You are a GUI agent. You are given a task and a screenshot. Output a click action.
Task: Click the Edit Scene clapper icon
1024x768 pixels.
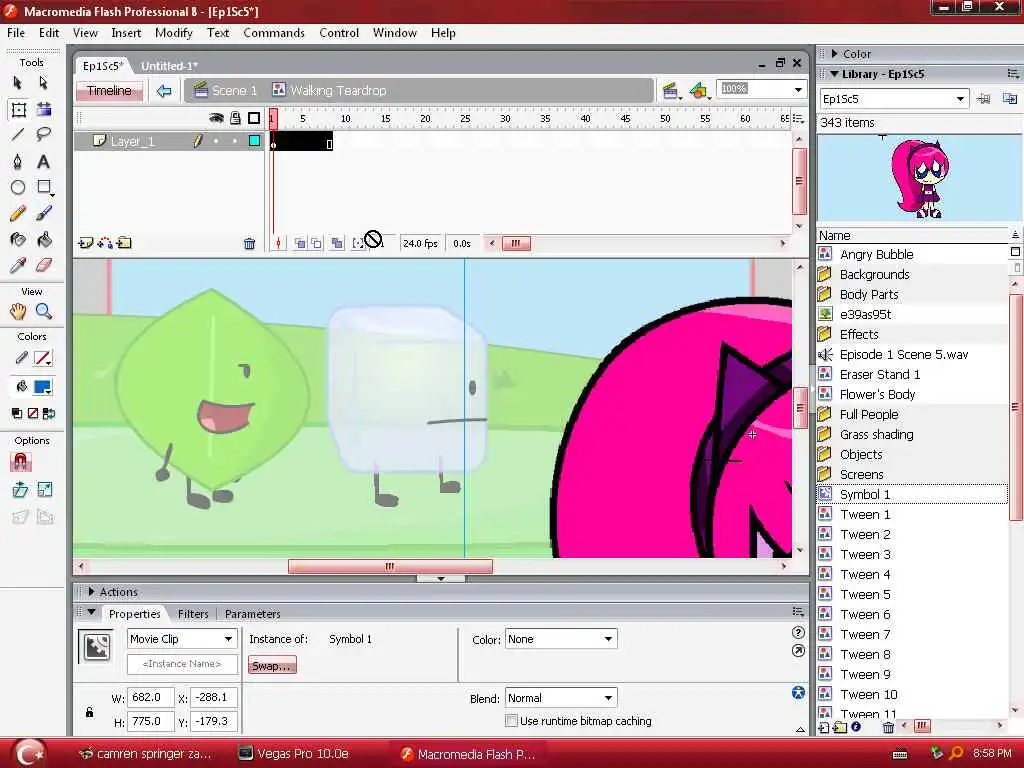point(670,91)
